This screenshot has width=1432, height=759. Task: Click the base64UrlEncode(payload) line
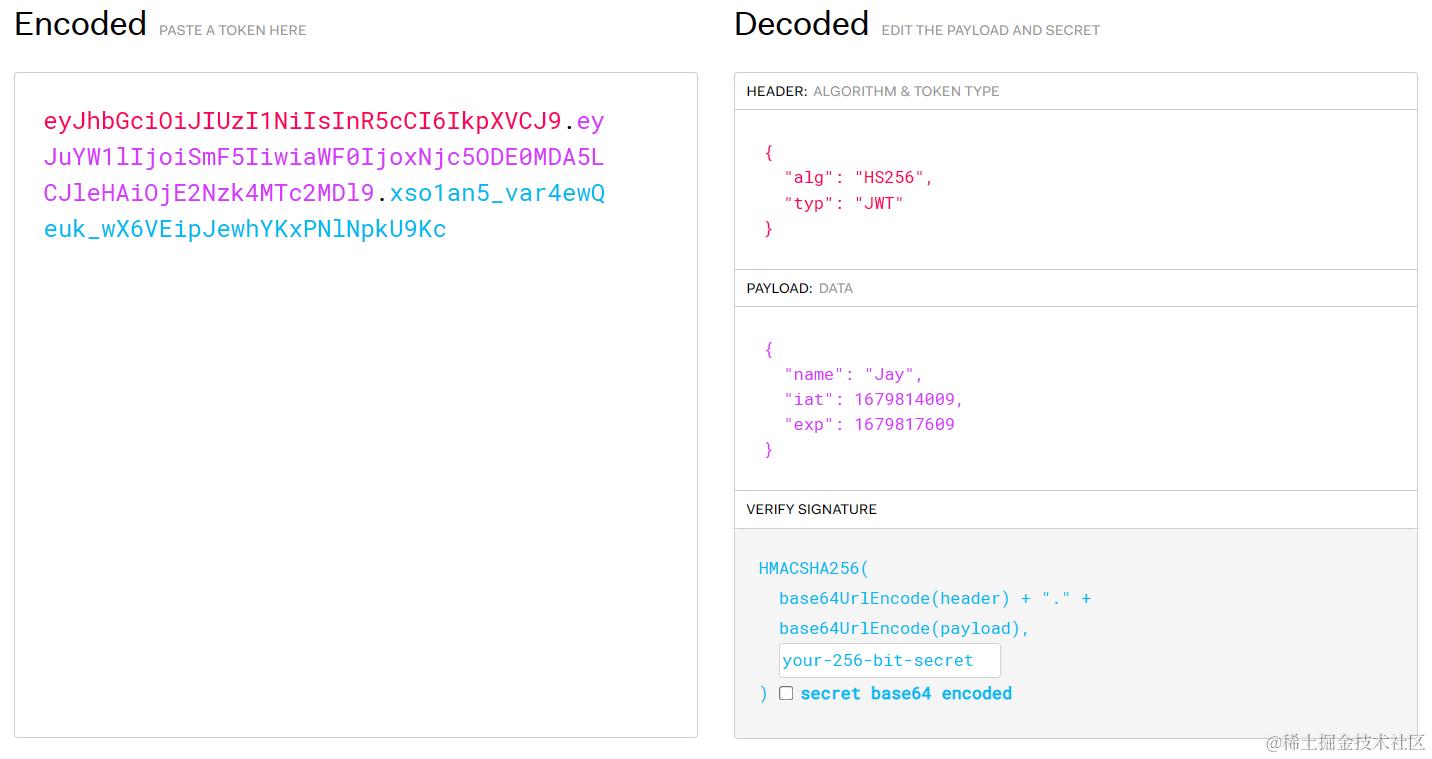tap(904, 628)
